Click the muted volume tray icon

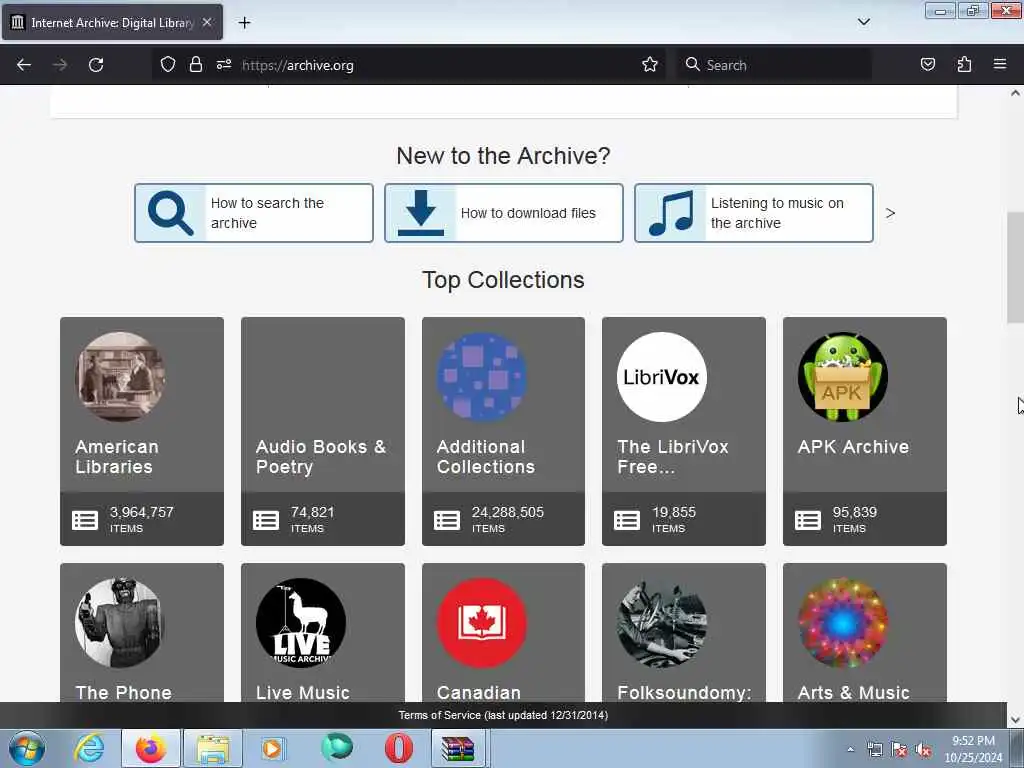[x=923, y=750]
